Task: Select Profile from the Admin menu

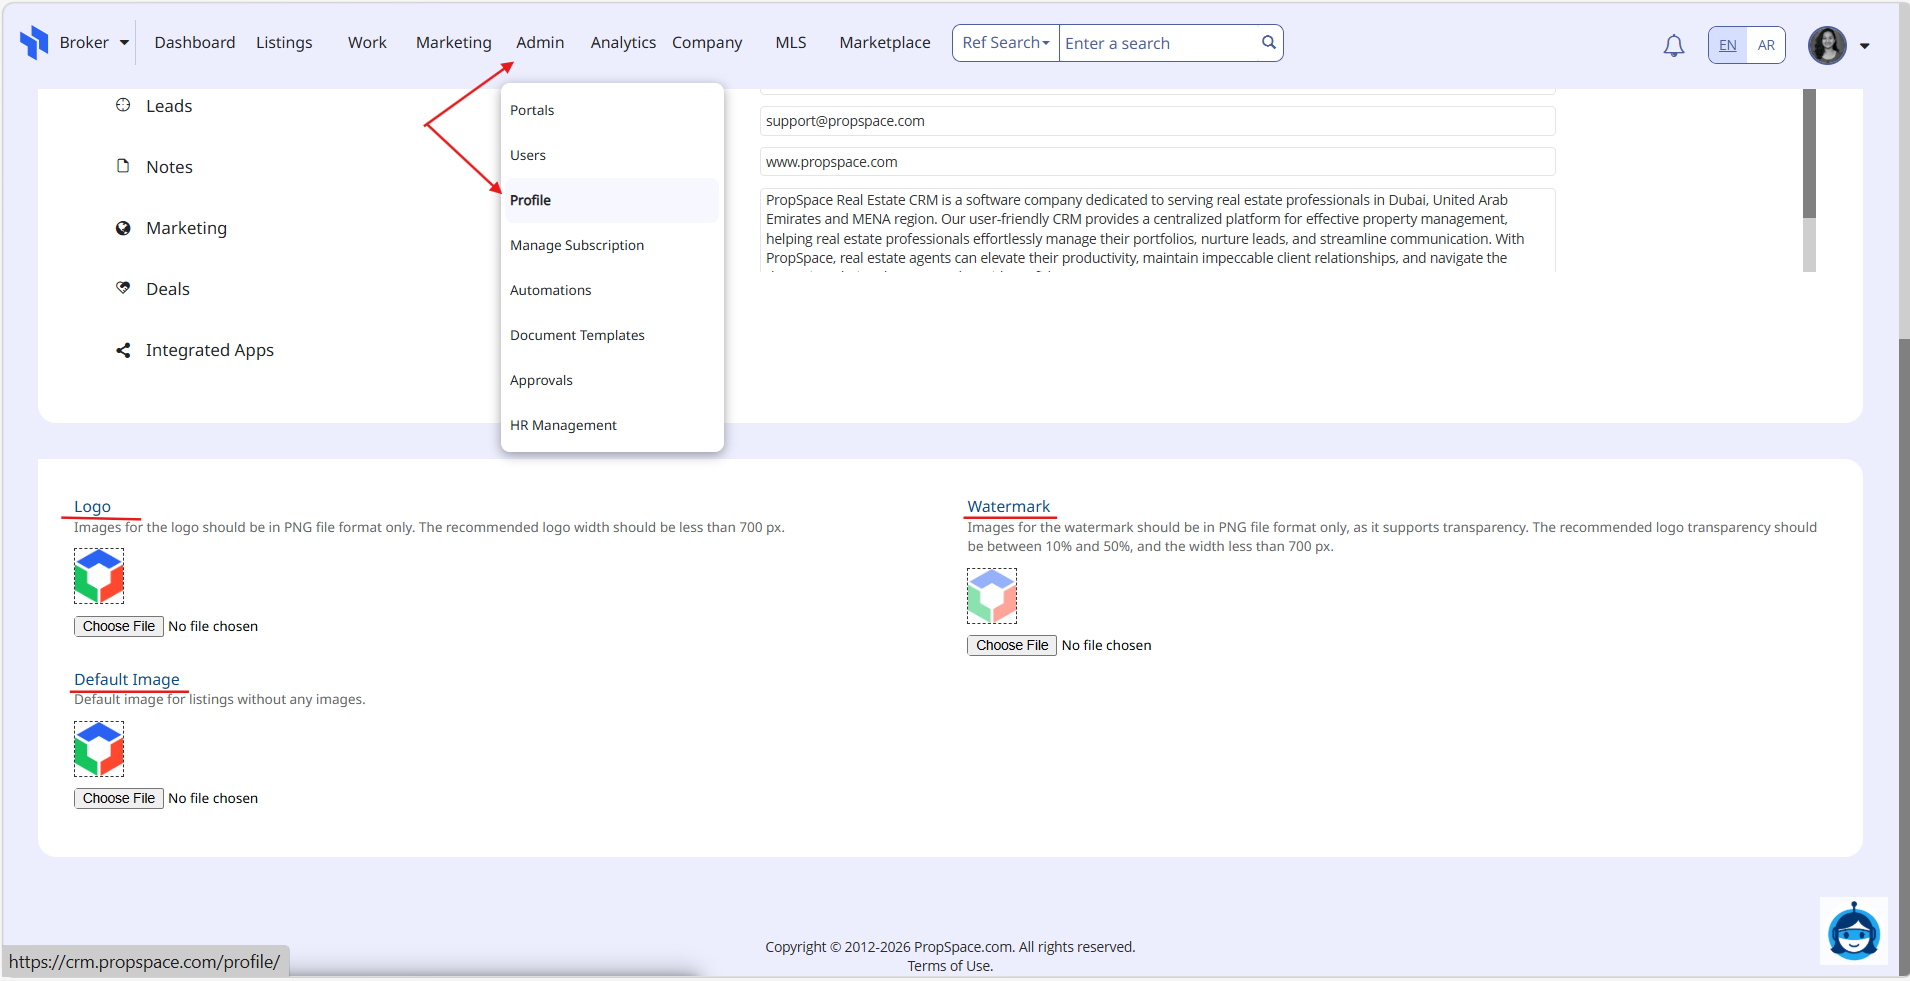Action: 530,200
